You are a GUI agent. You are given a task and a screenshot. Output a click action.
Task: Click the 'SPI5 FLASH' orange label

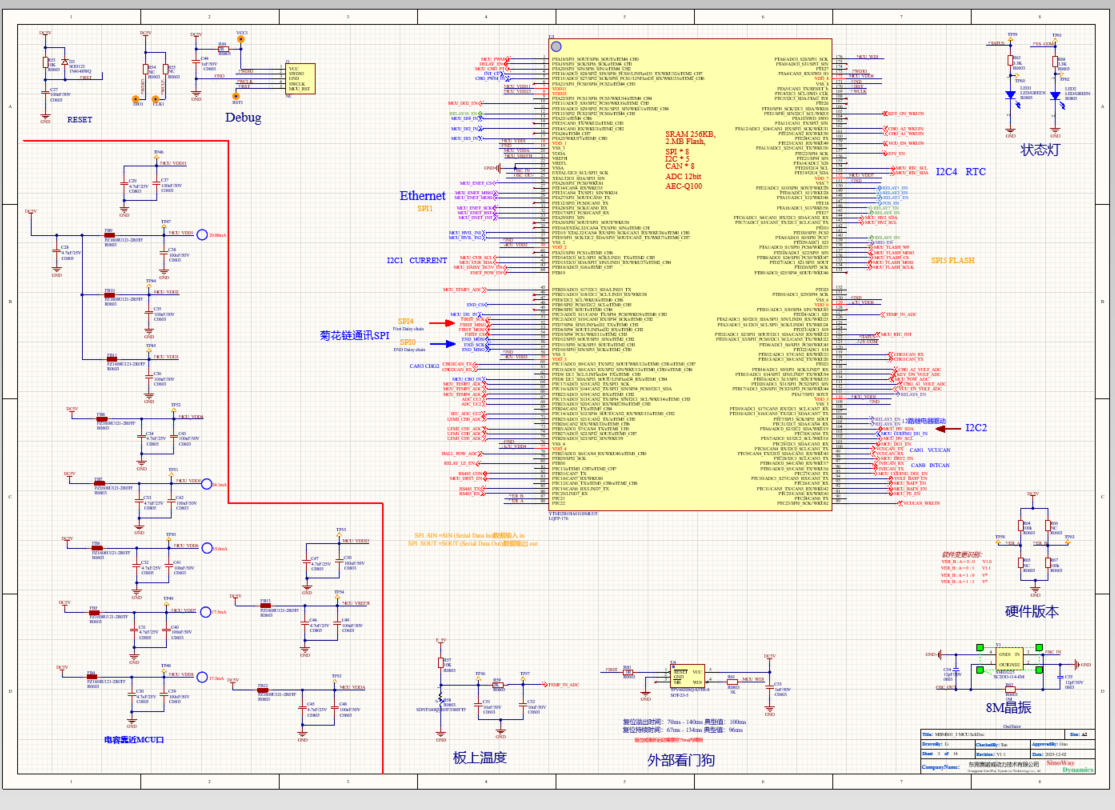tap(953, 260)
